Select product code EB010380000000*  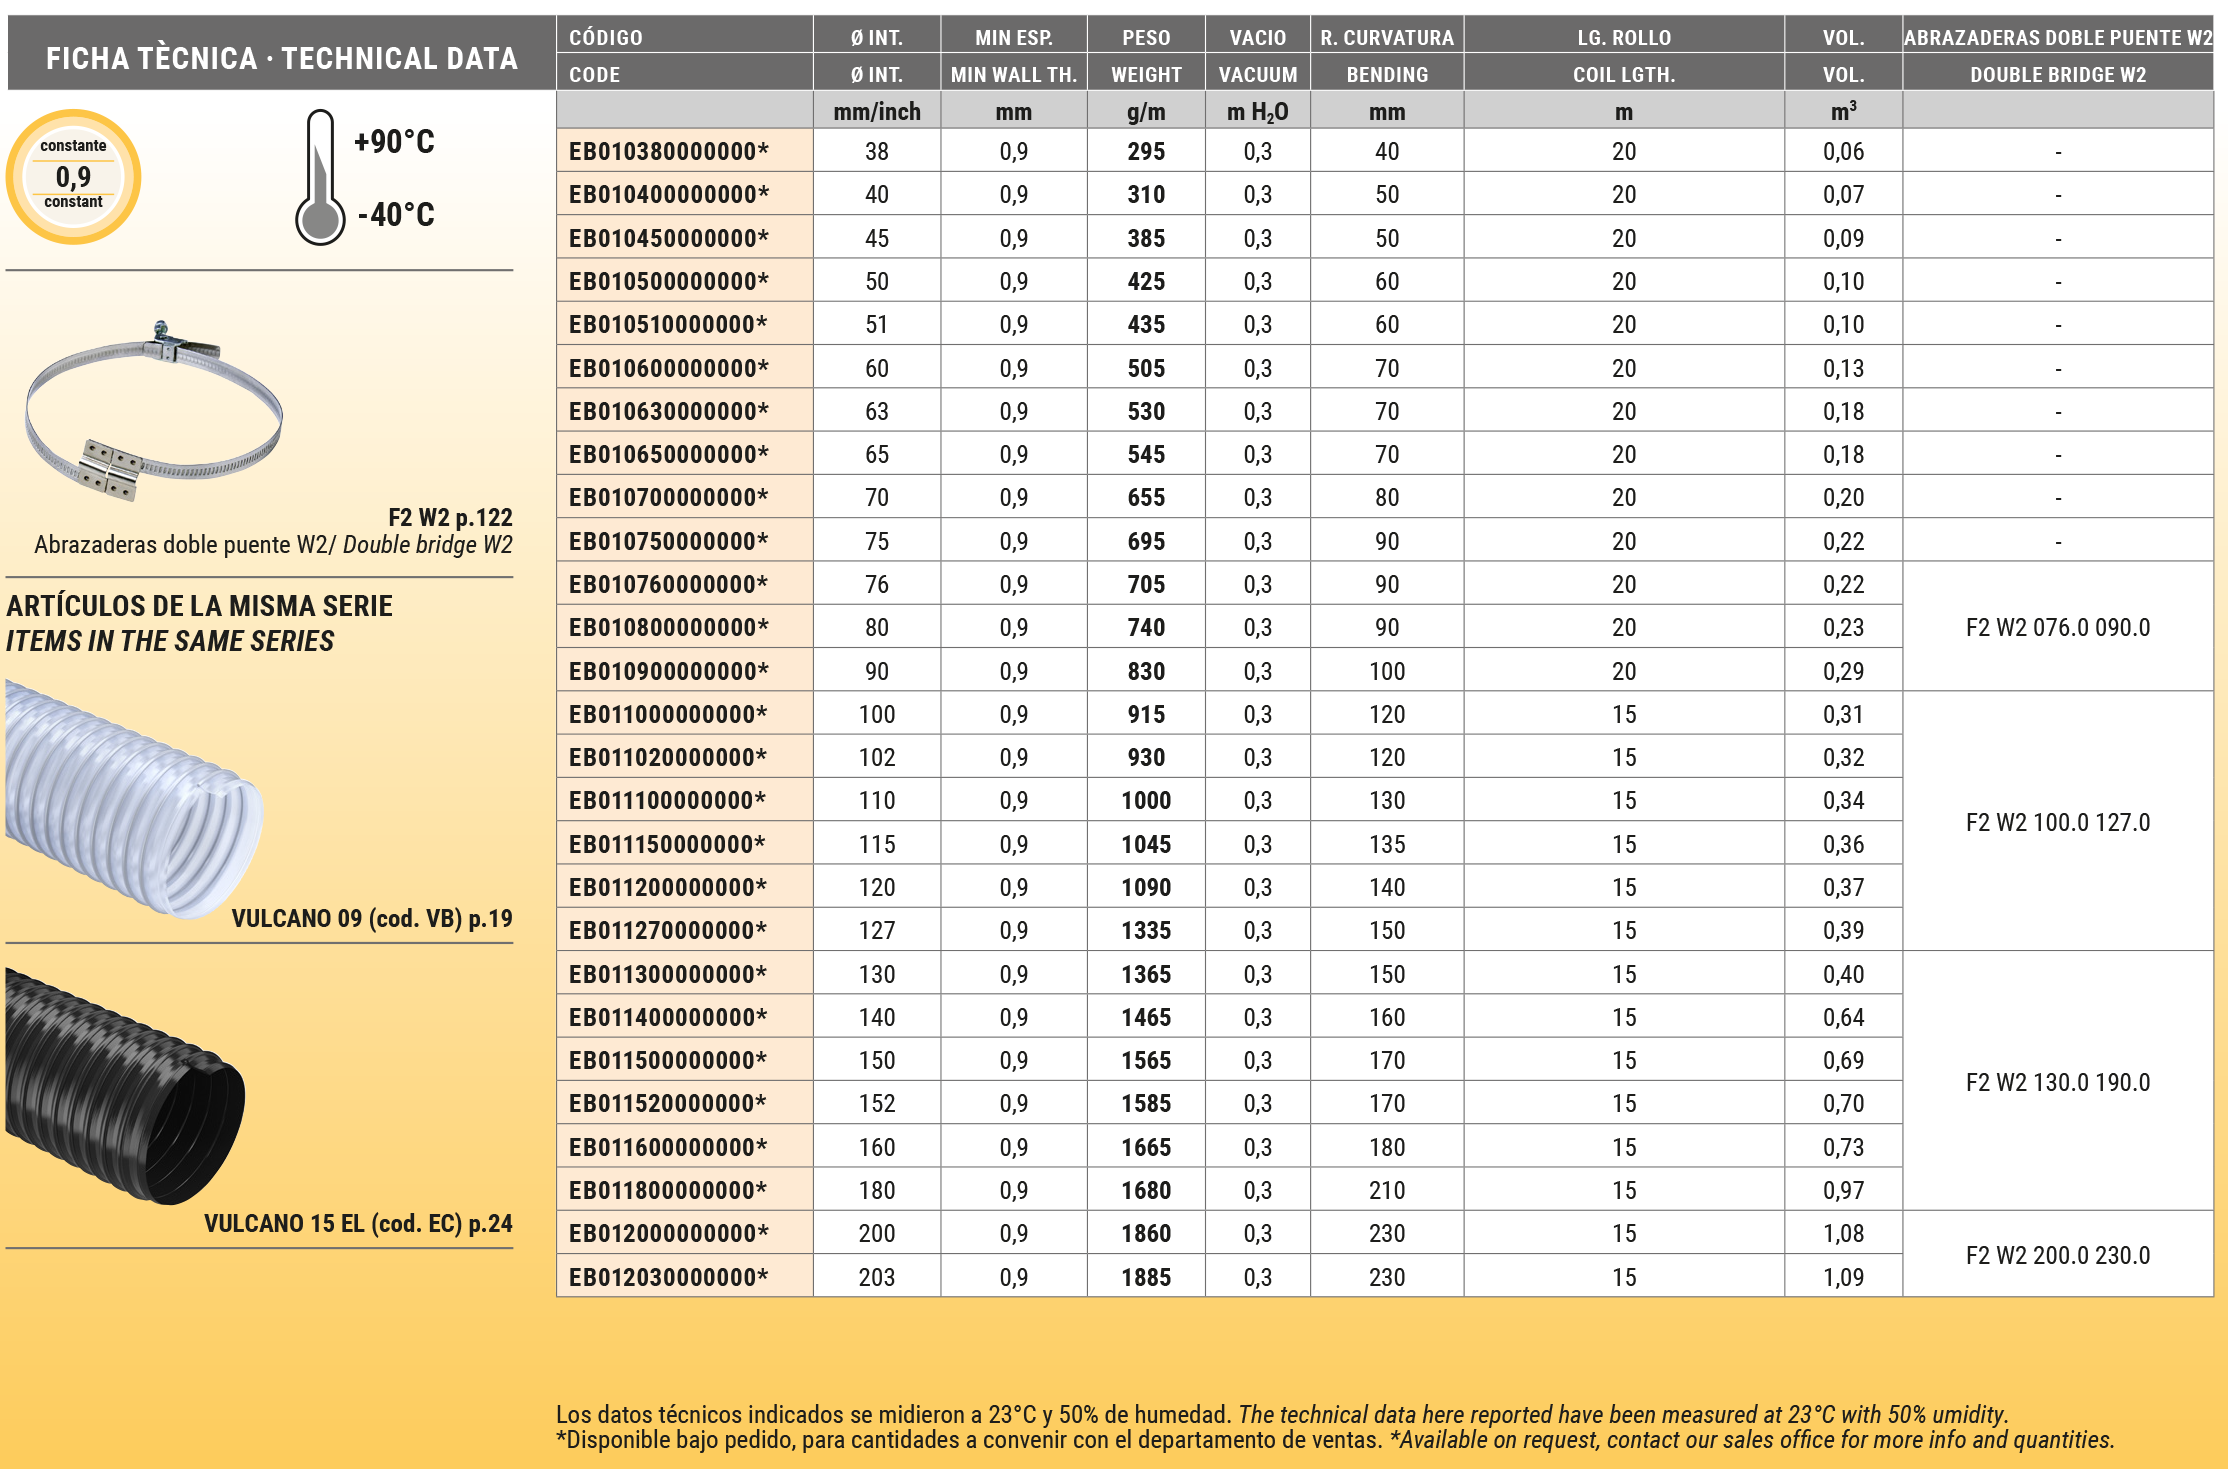click(x=668, y=151)
